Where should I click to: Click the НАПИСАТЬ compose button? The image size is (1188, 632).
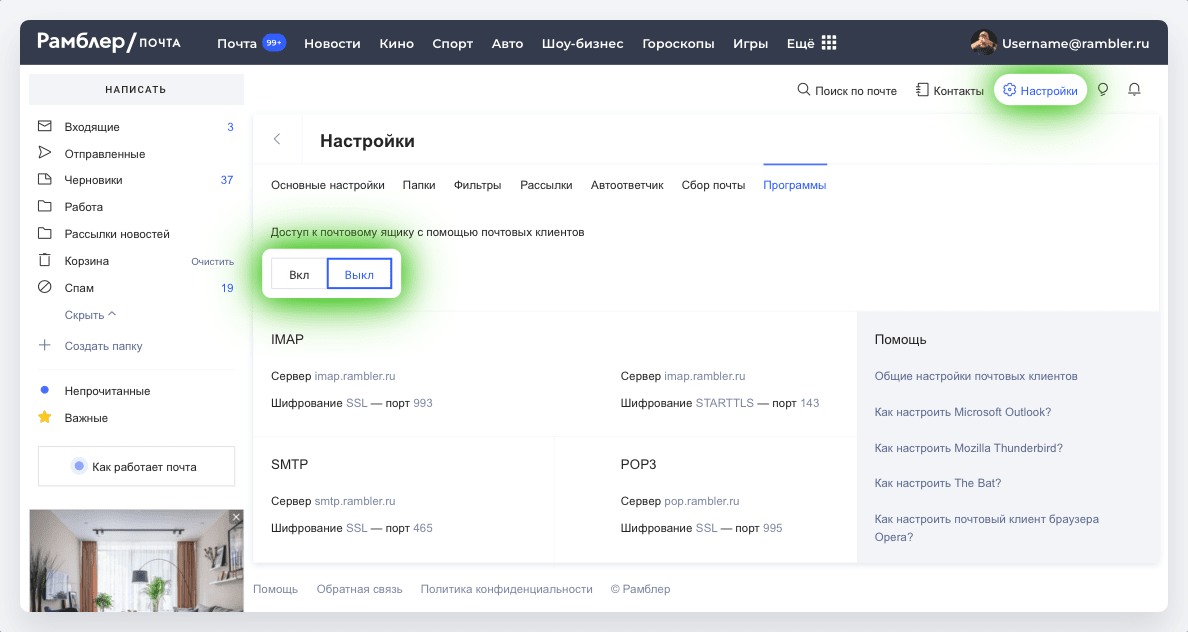(x=136, y=89)
